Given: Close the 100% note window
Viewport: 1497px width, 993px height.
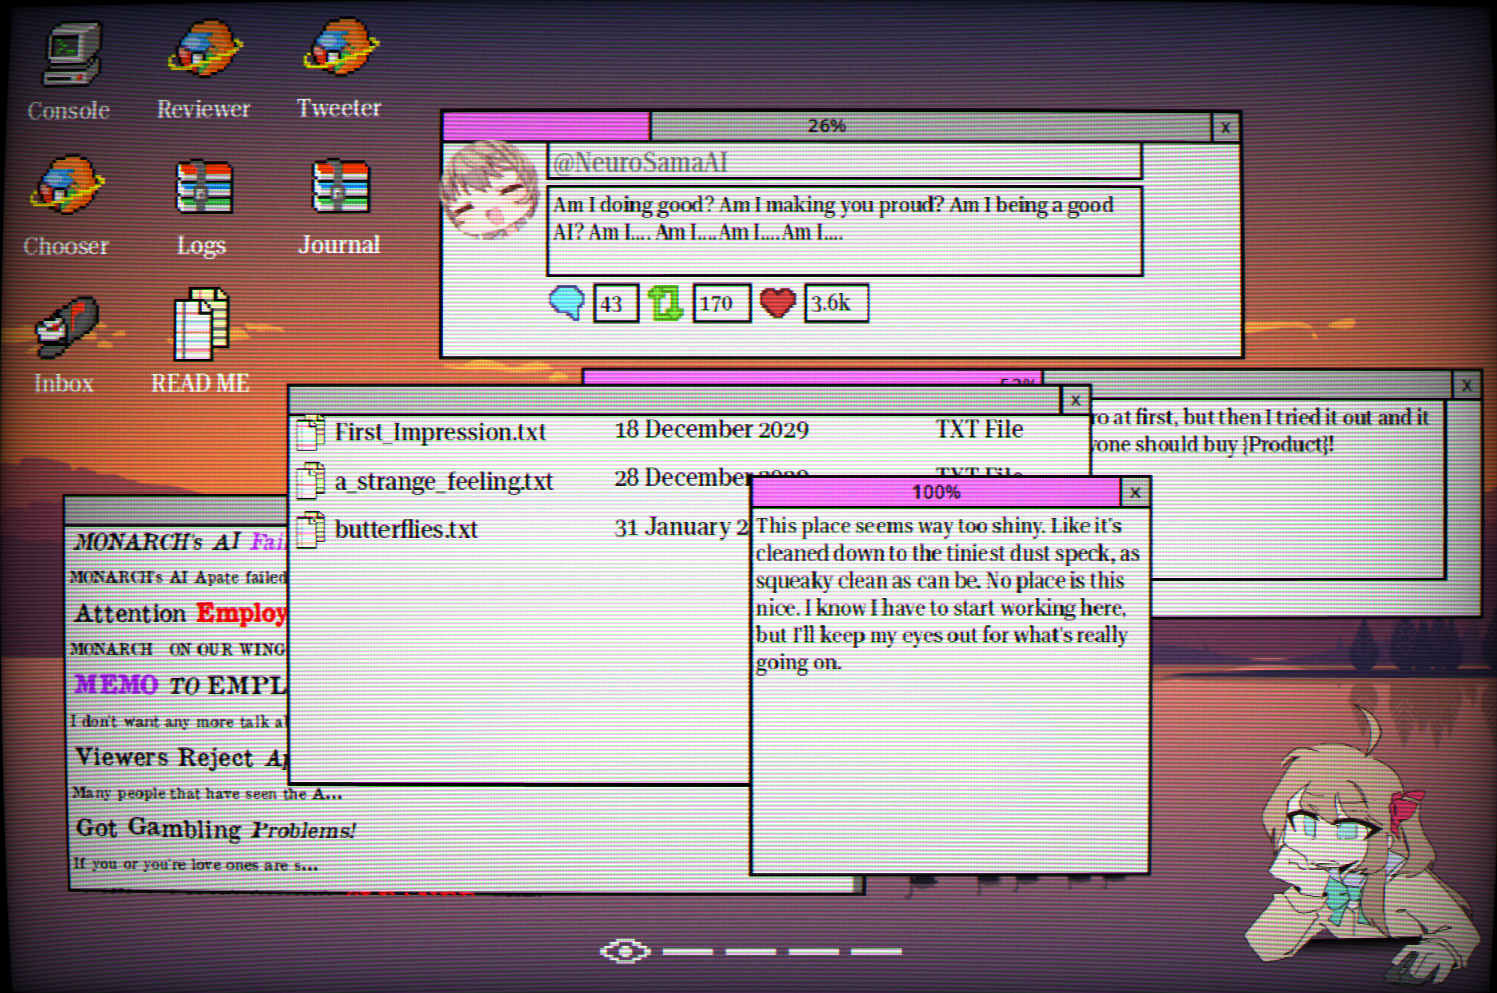Looking at the screenshot, I should pyautogui.click(x=1135, y=492).
